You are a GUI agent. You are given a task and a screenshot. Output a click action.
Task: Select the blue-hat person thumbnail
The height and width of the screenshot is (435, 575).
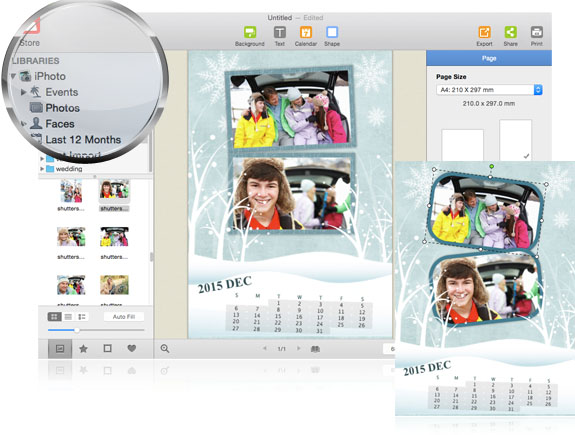[x=71, y=285]
